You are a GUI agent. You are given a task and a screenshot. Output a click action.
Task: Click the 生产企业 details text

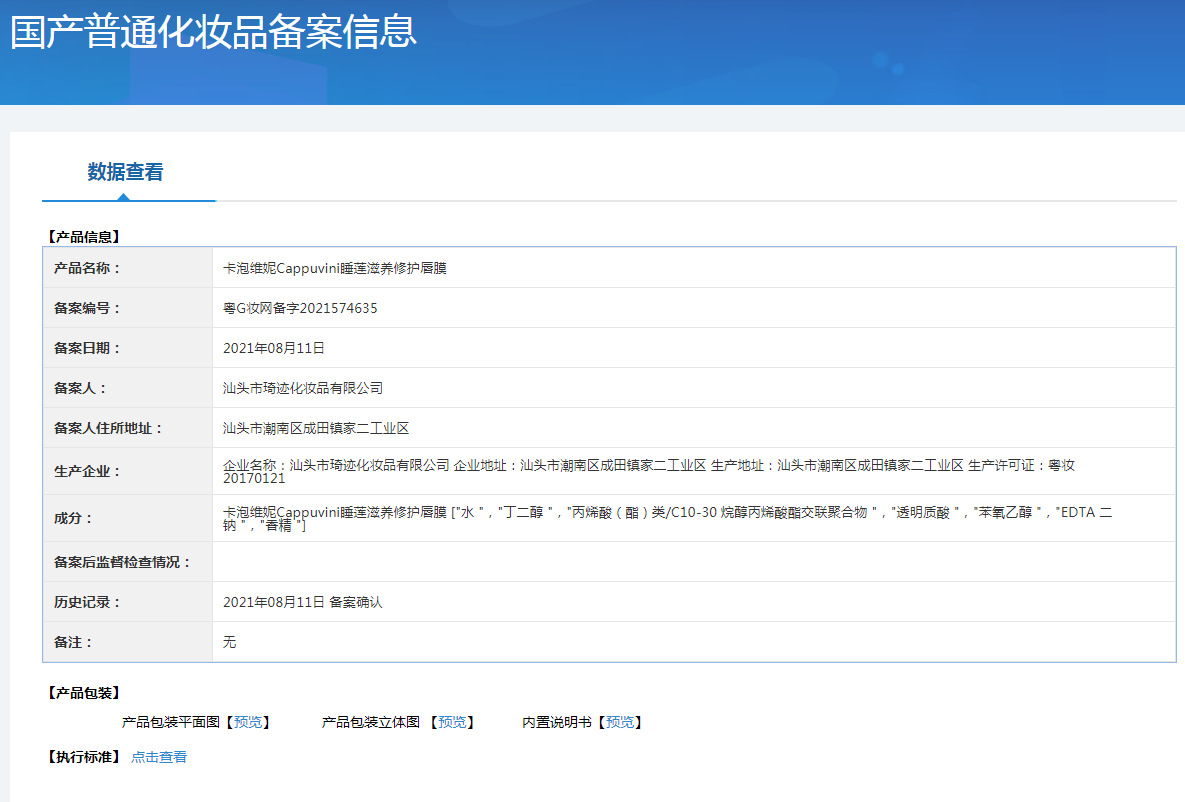point(648,471)
